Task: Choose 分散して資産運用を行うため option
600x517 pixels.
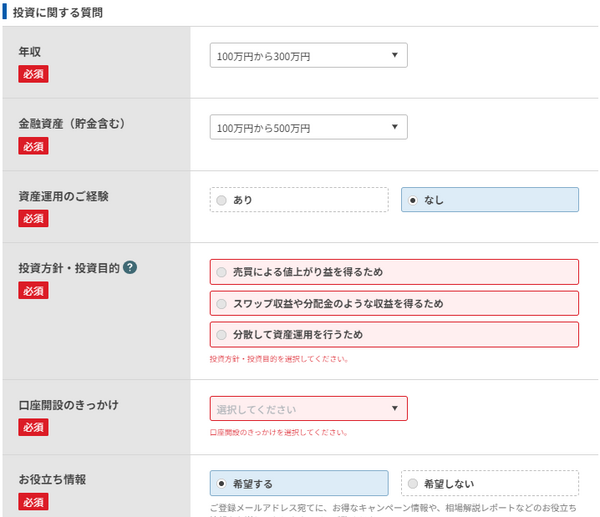Action: pos(394,334)
